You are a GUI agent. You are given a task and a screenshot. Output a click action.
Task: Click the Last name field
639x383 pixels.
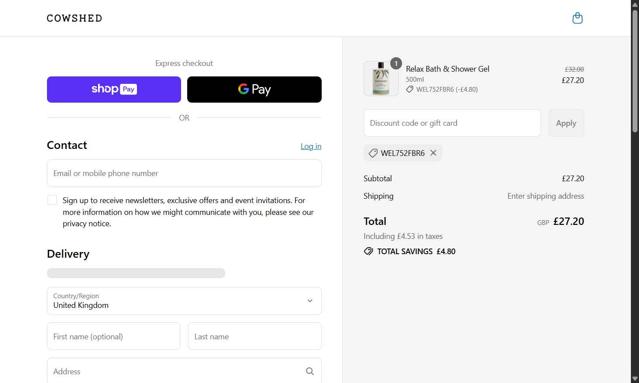[x=255, y=337]
